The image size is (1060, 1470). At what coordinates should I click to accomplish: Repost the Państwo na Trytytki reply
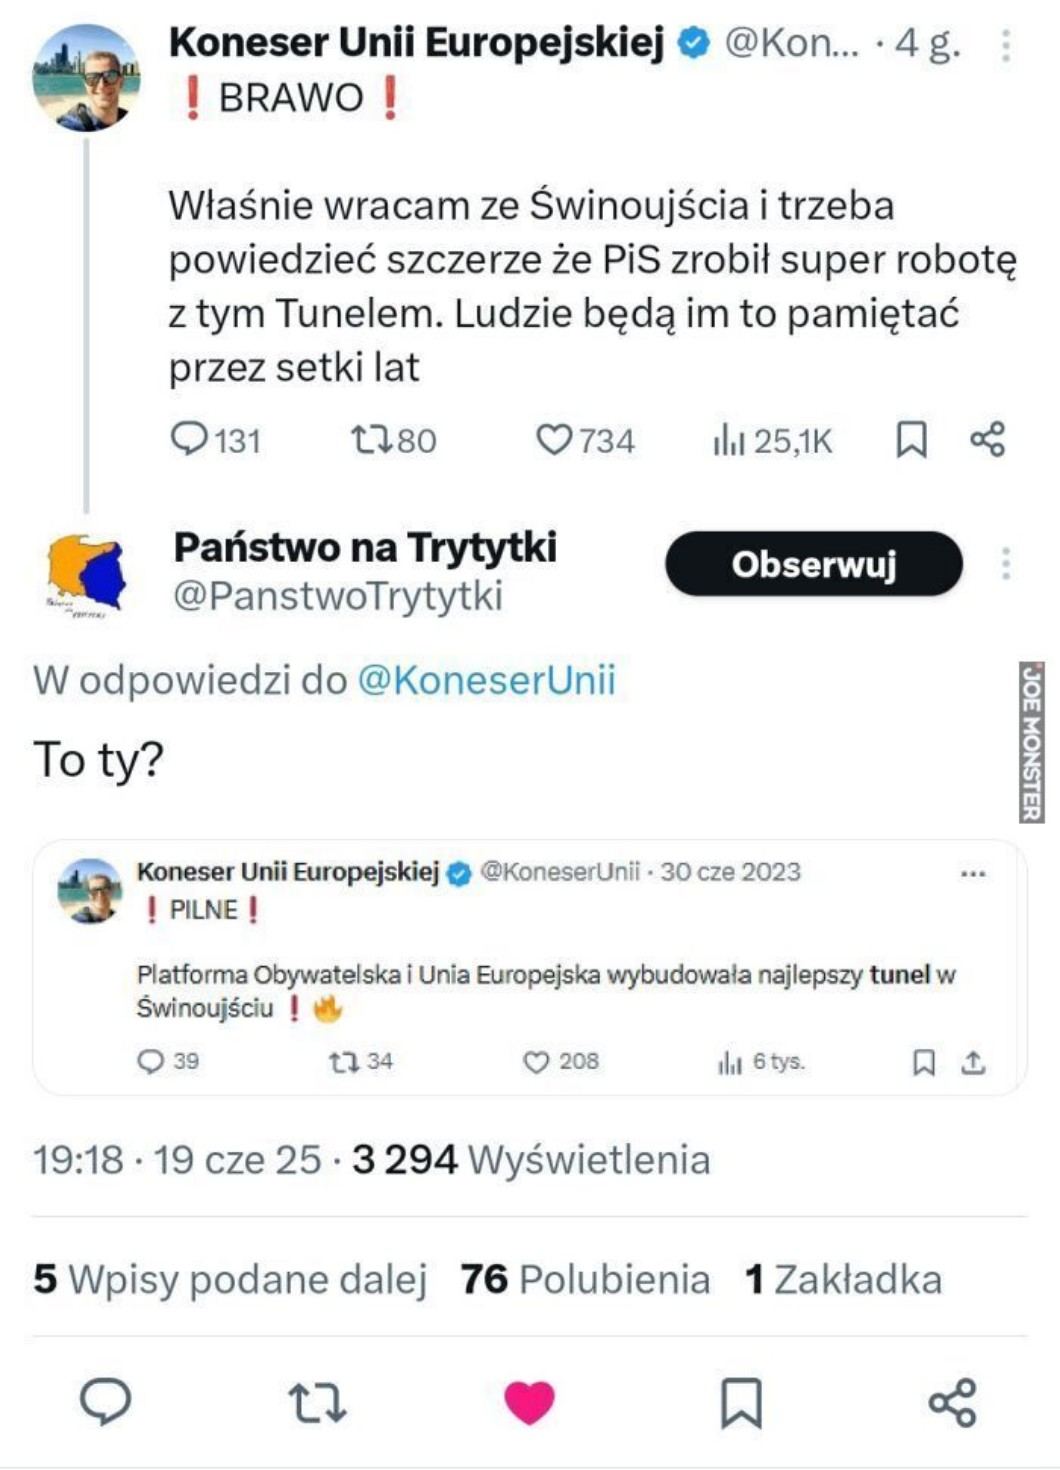(317, 1402)
